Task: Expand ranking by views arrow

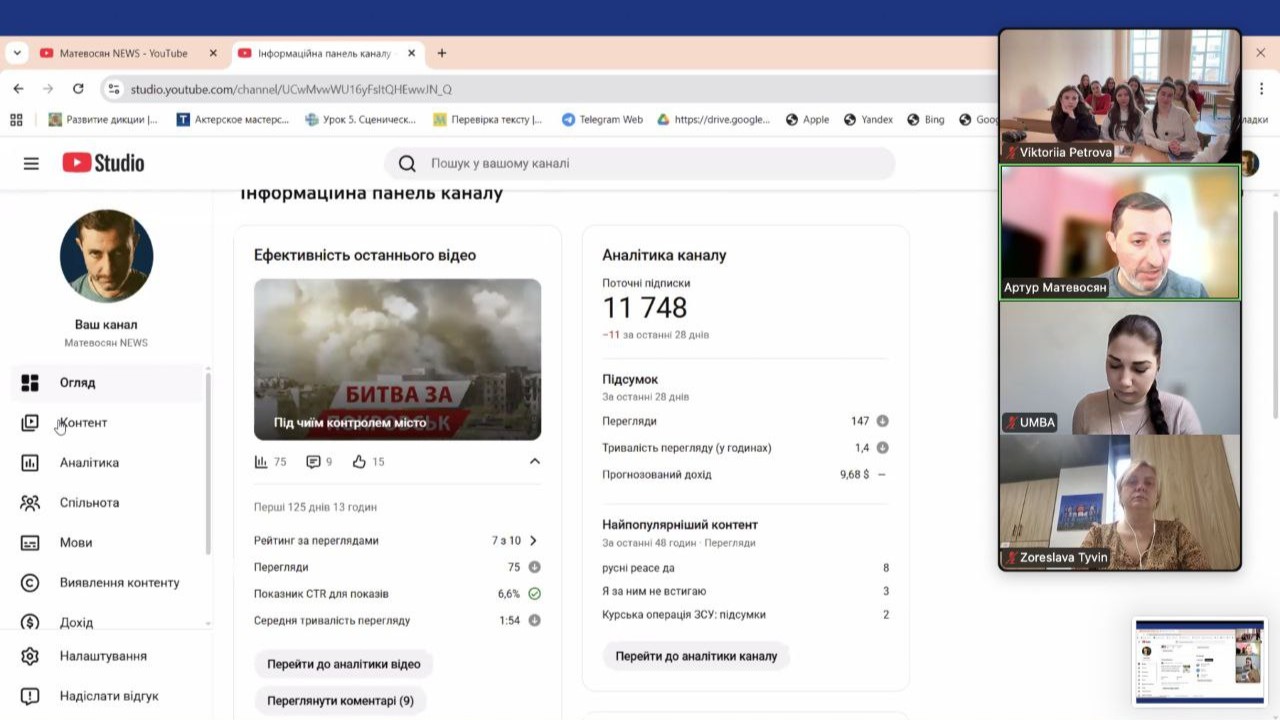Action: point(533,541)
